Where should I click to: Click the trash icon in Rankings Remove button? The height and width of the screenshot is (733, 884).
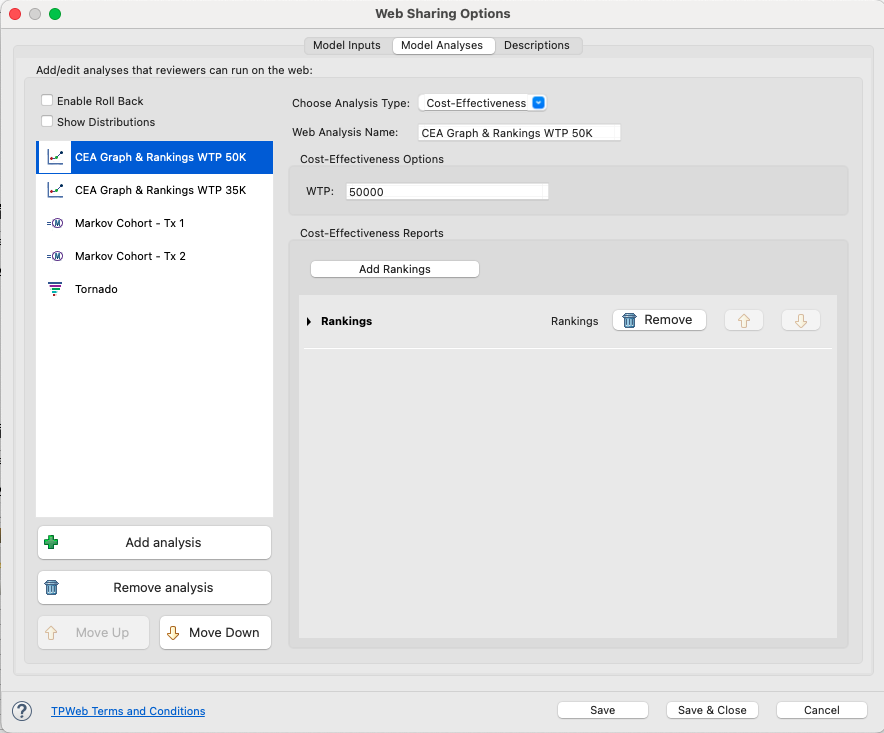coord(629,320)
